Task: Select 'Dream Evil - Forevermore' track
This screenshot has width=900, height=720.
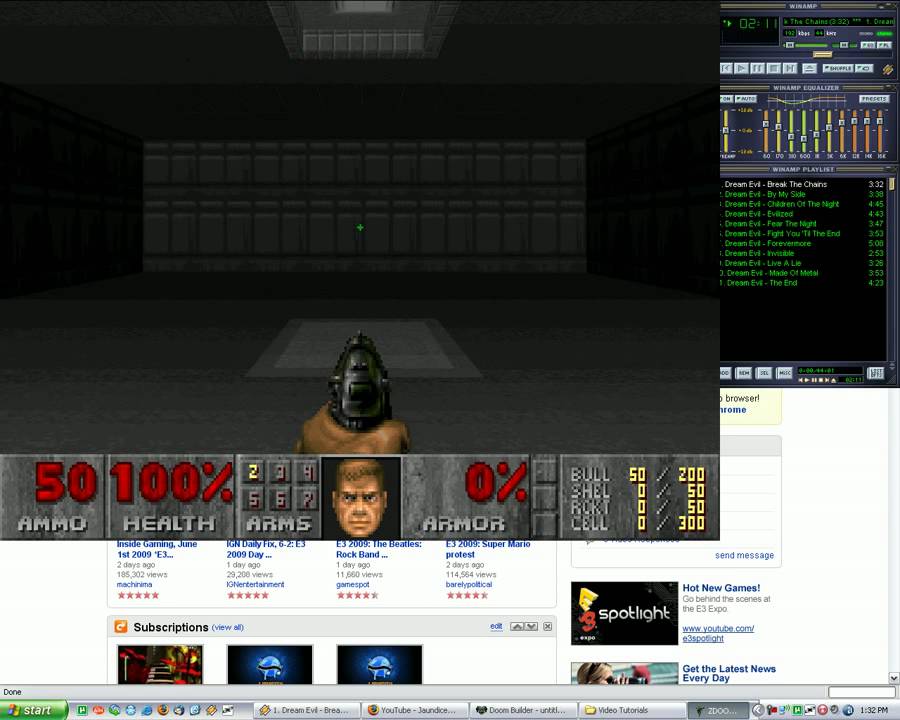Action: pyautogui.click(x=802, y=243)
